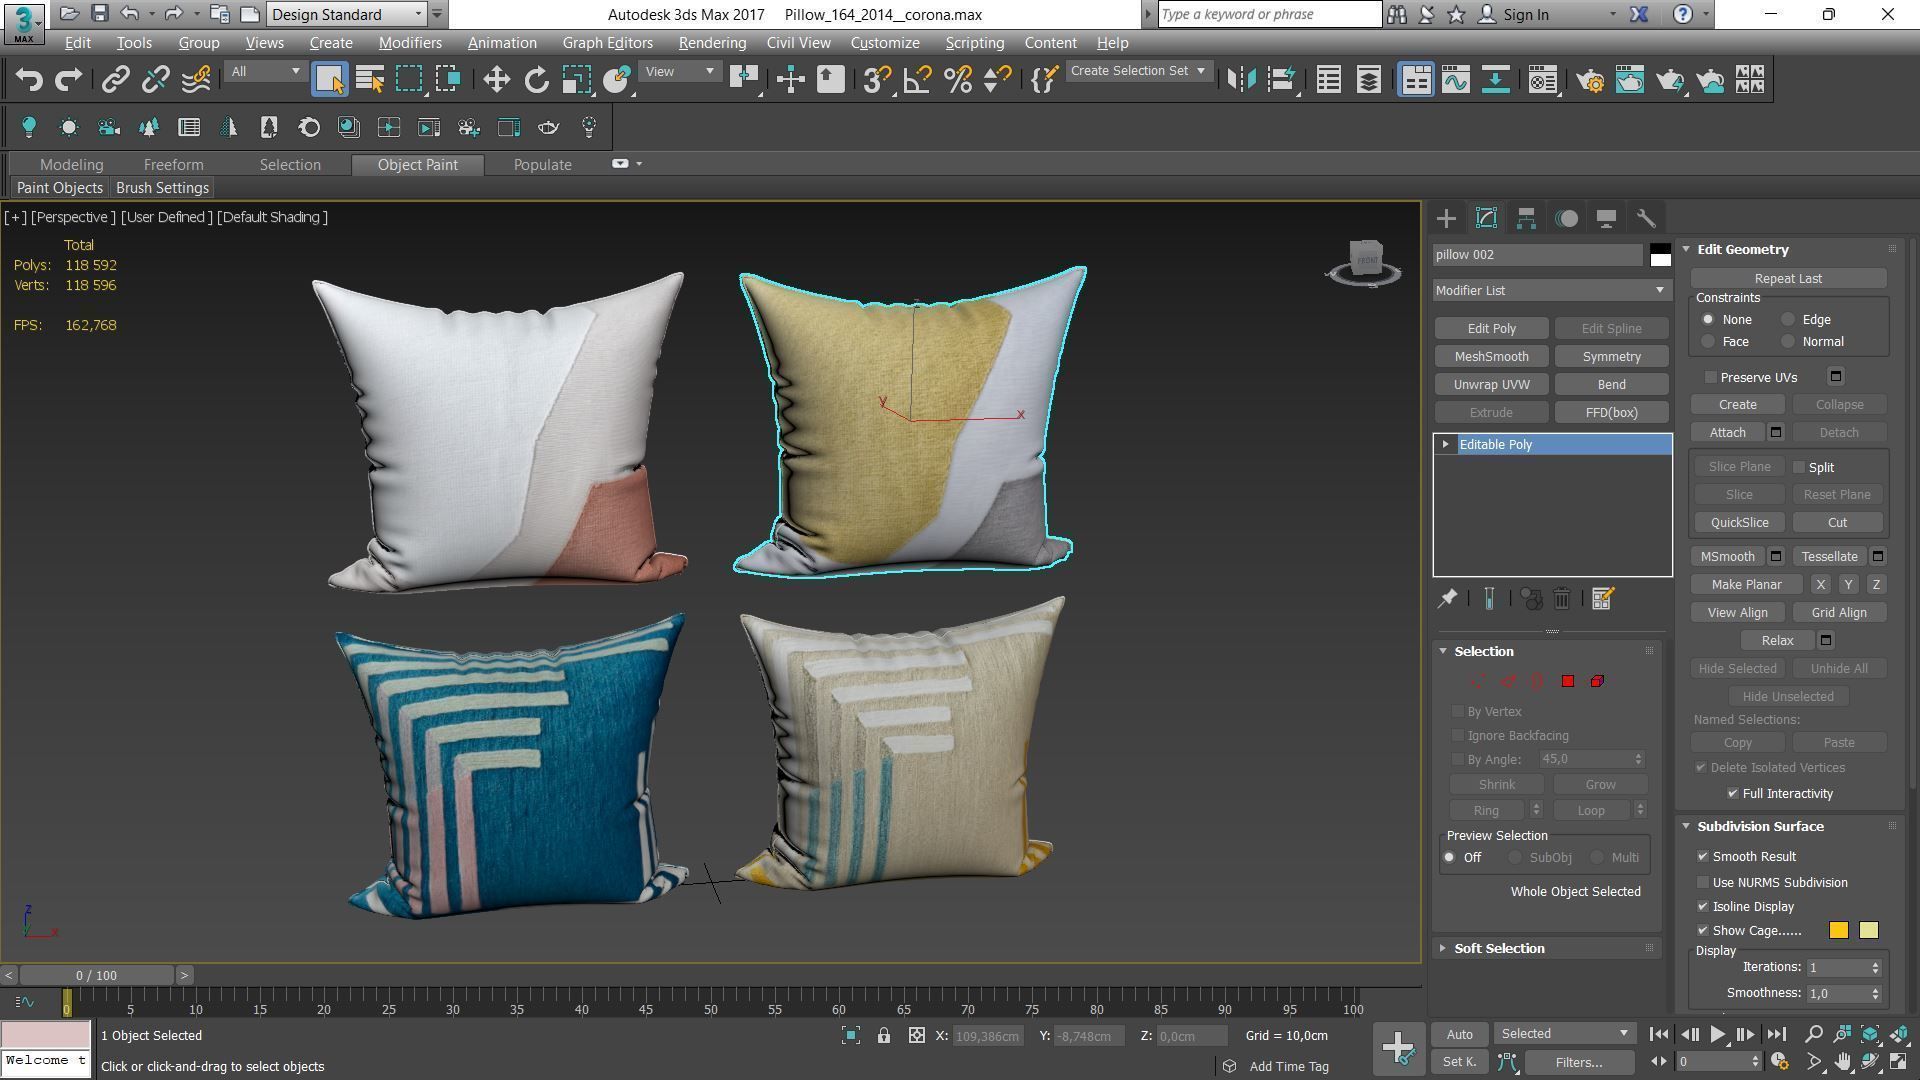Viewport: 1920px width, 1080px height.
Task: Expand the Editable Poly stack entry
Action: (1445, 445)
